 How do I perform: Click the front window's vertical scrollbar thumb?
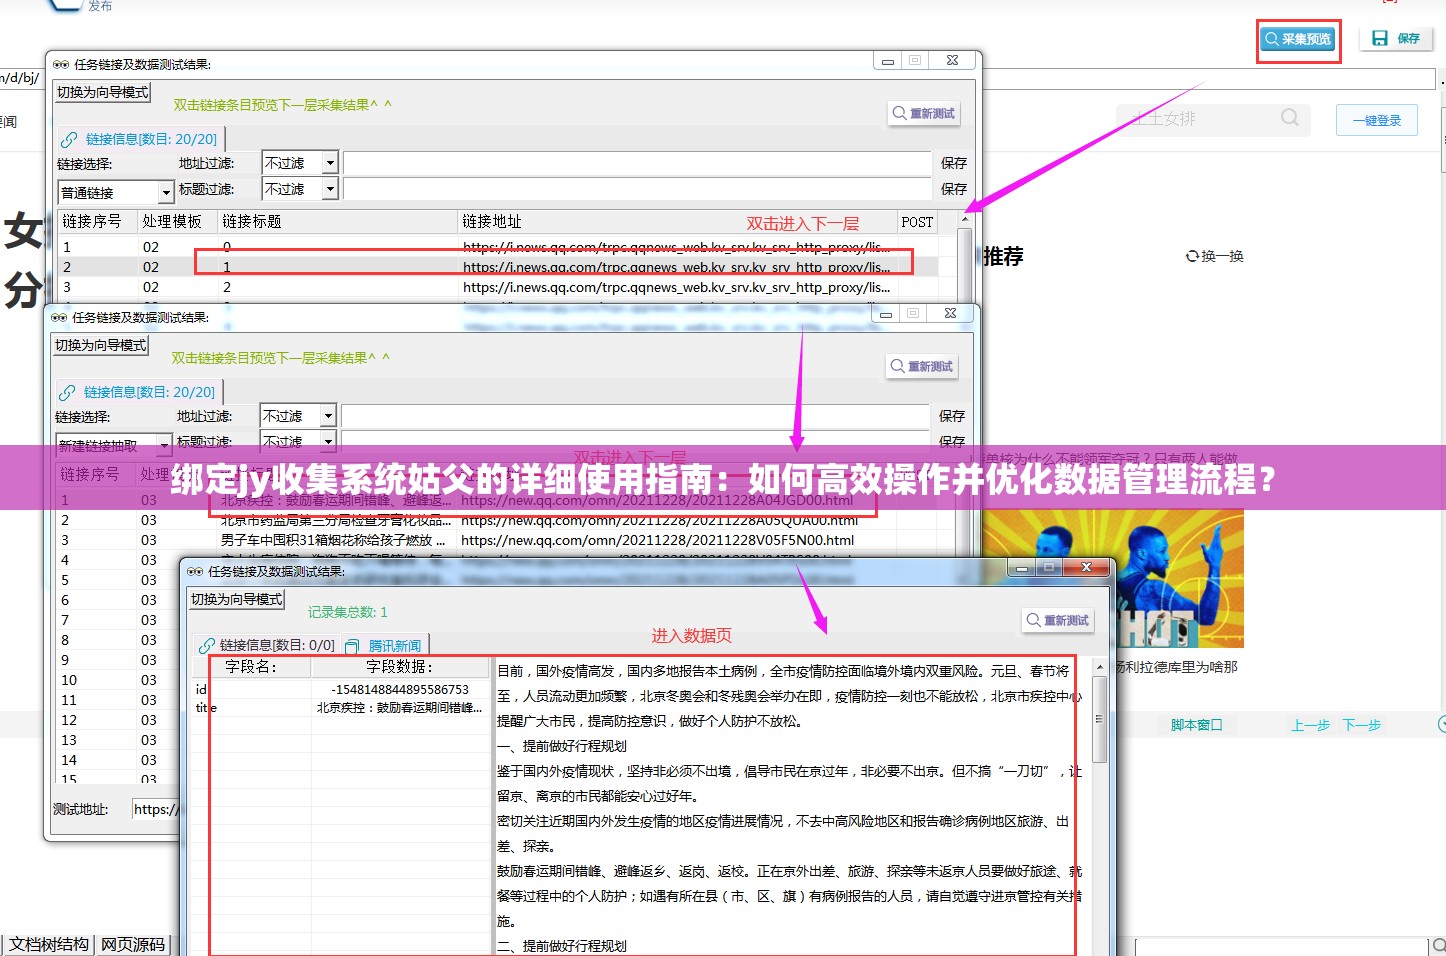point(1100,719)
